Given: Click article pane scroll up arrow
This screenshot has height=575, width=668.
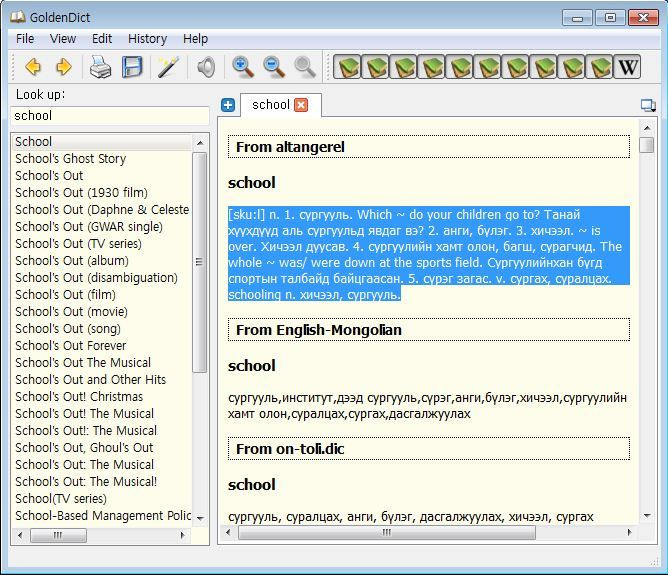Looking at the screenshot, I should (647, 128).
